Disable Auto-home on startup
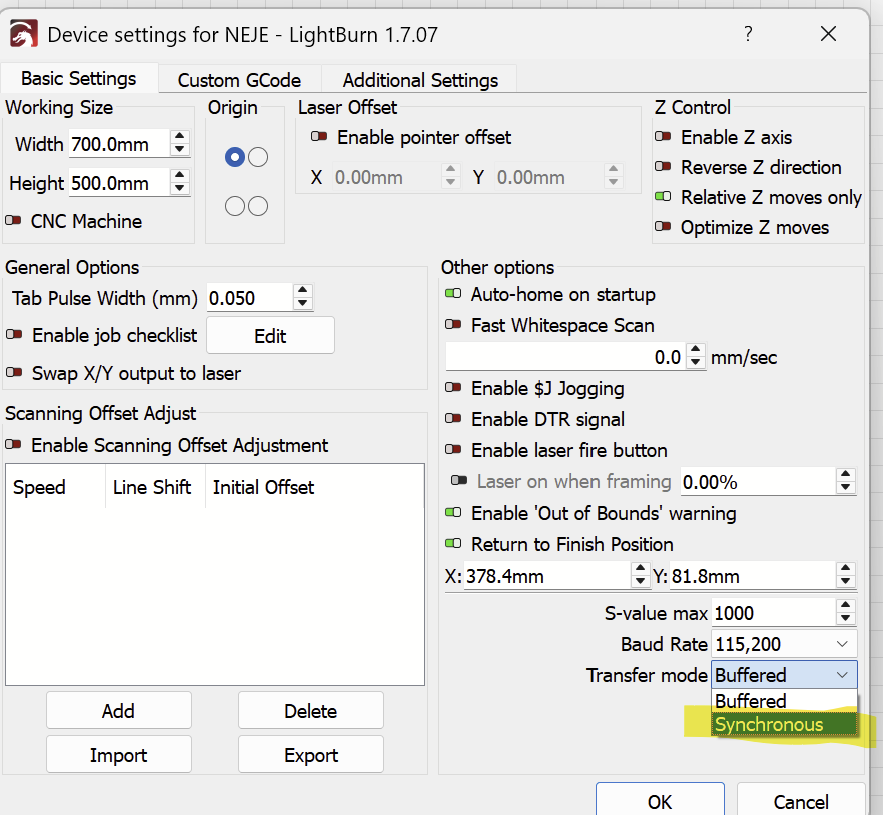The width and height of the screenshot is (883, 815). tap(453, 294)
